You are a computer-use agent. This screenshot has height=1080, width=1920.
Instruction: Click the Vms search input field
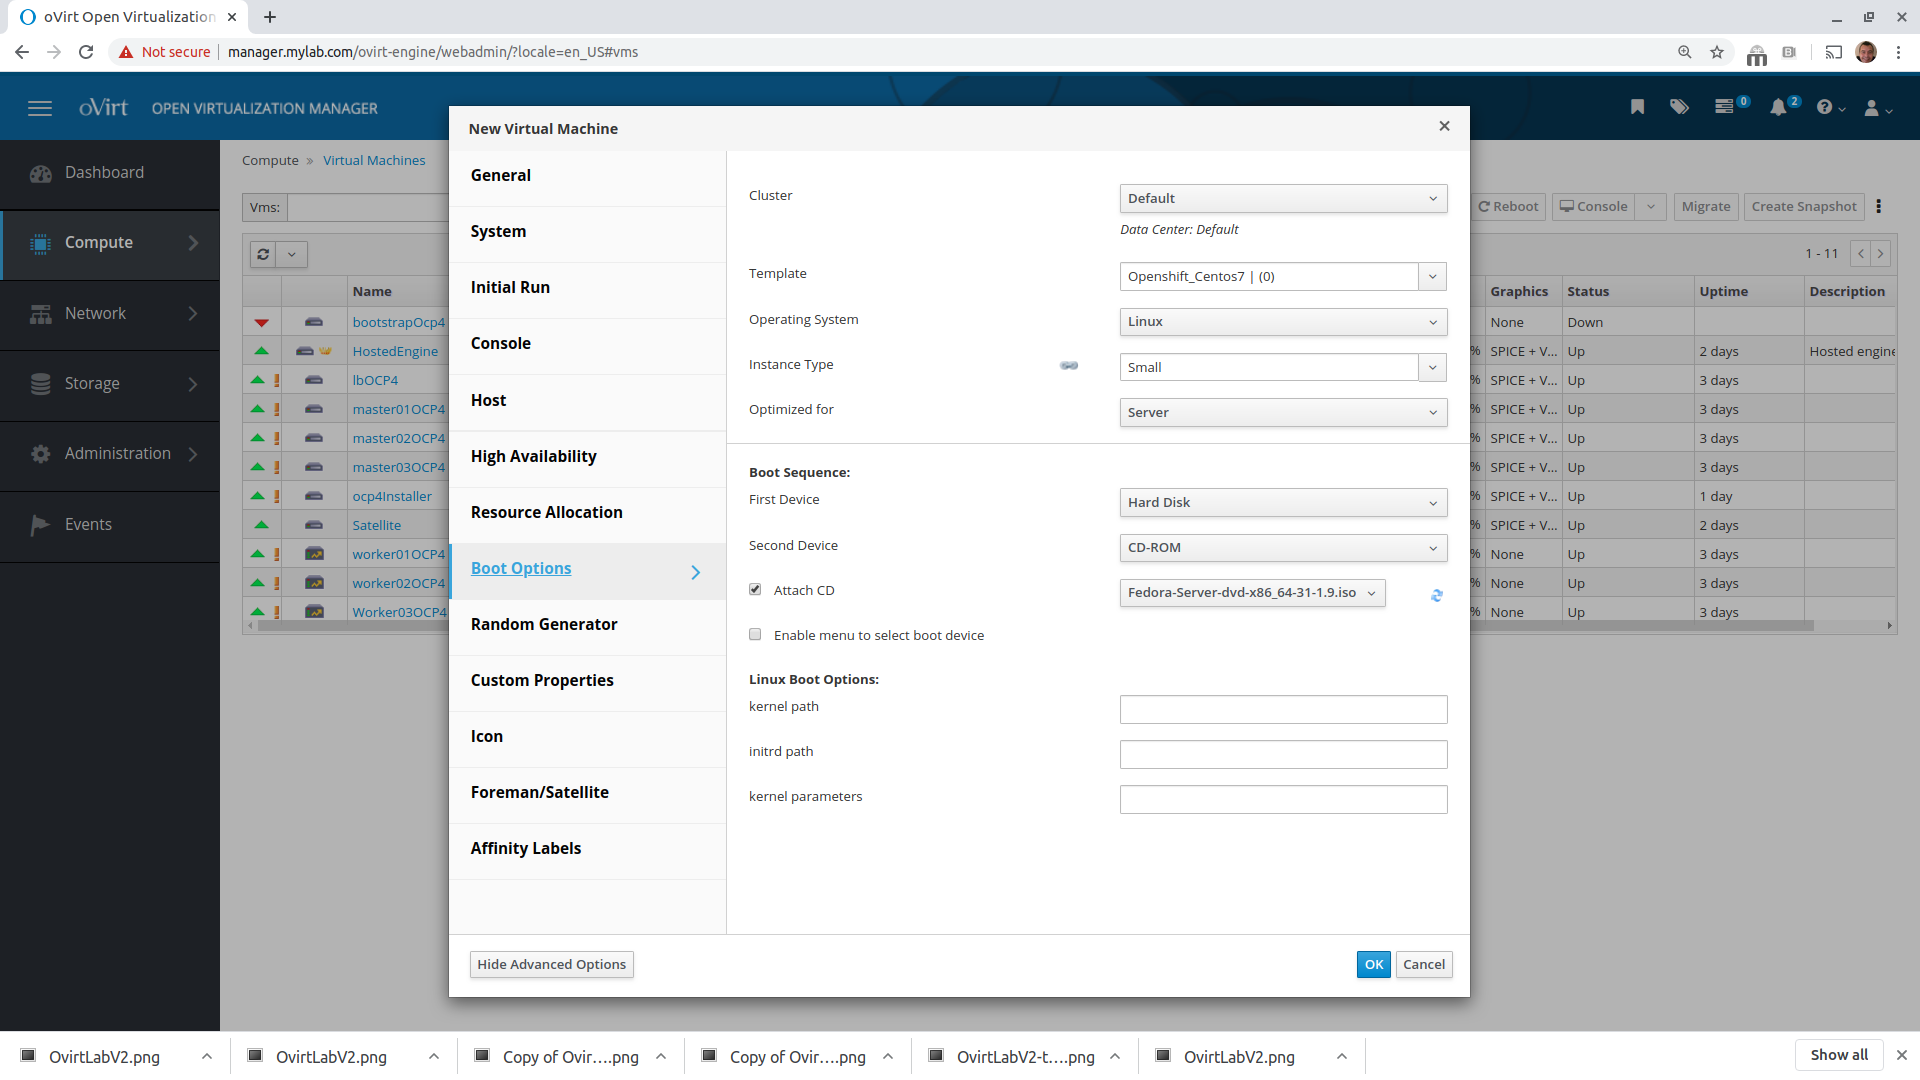pyautogui.click(x=368, y=207)
